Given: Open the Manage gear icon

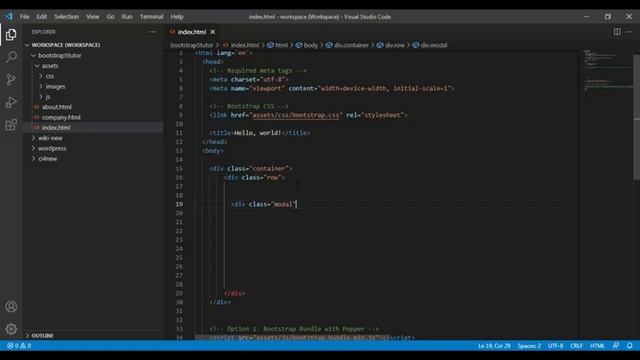Looking at the screenshot, I should (11, 329).
